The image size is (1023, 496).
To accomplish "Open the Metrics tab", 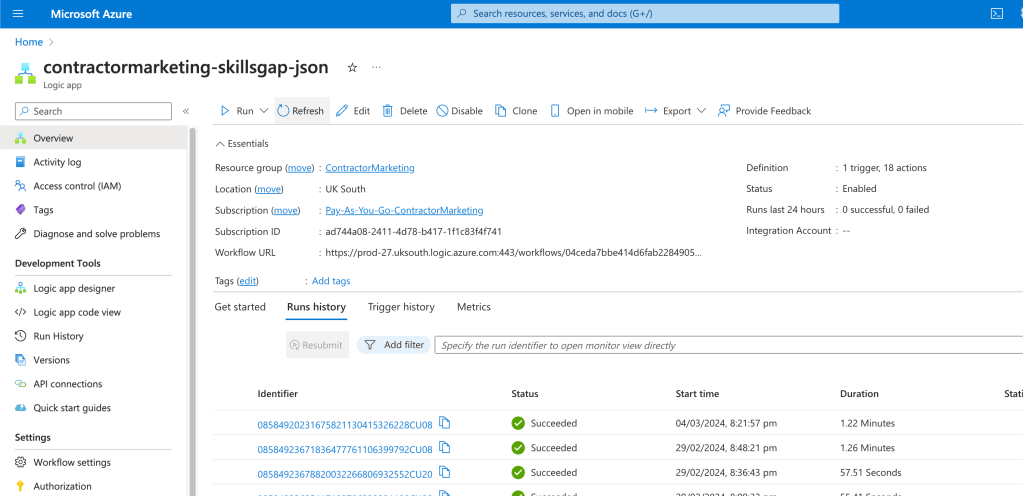I will tap(474, 307).
